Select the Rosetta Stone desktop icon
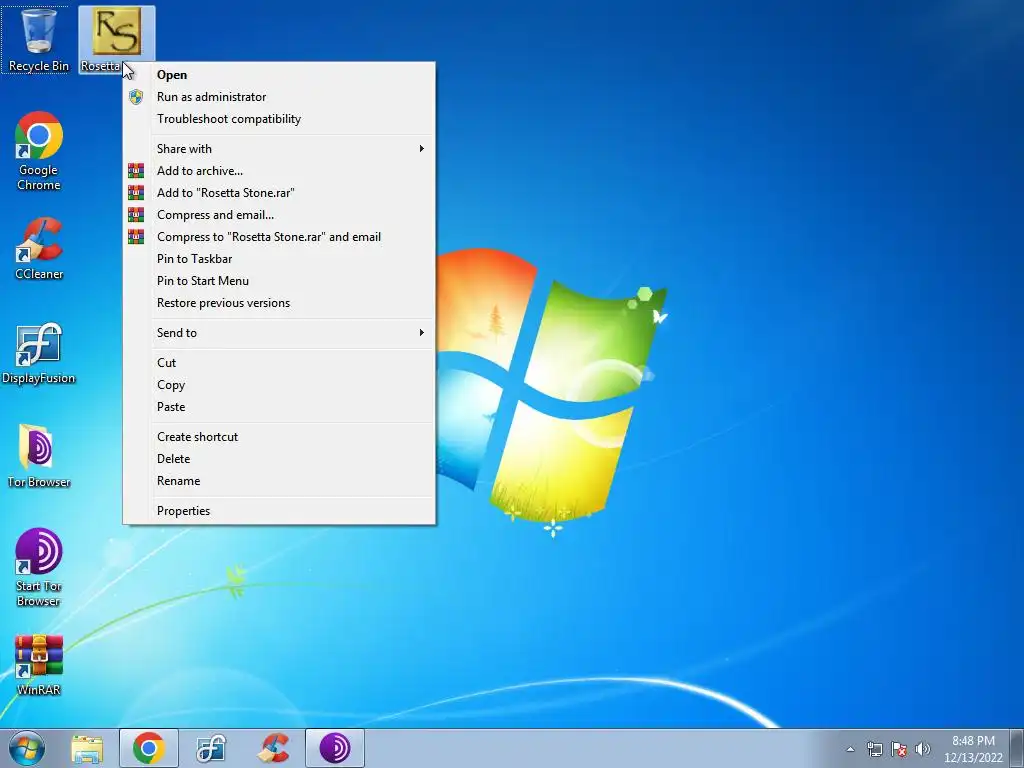Viewport: 1024px width, 768px height. pyautogui.click(x=116, y=39)
